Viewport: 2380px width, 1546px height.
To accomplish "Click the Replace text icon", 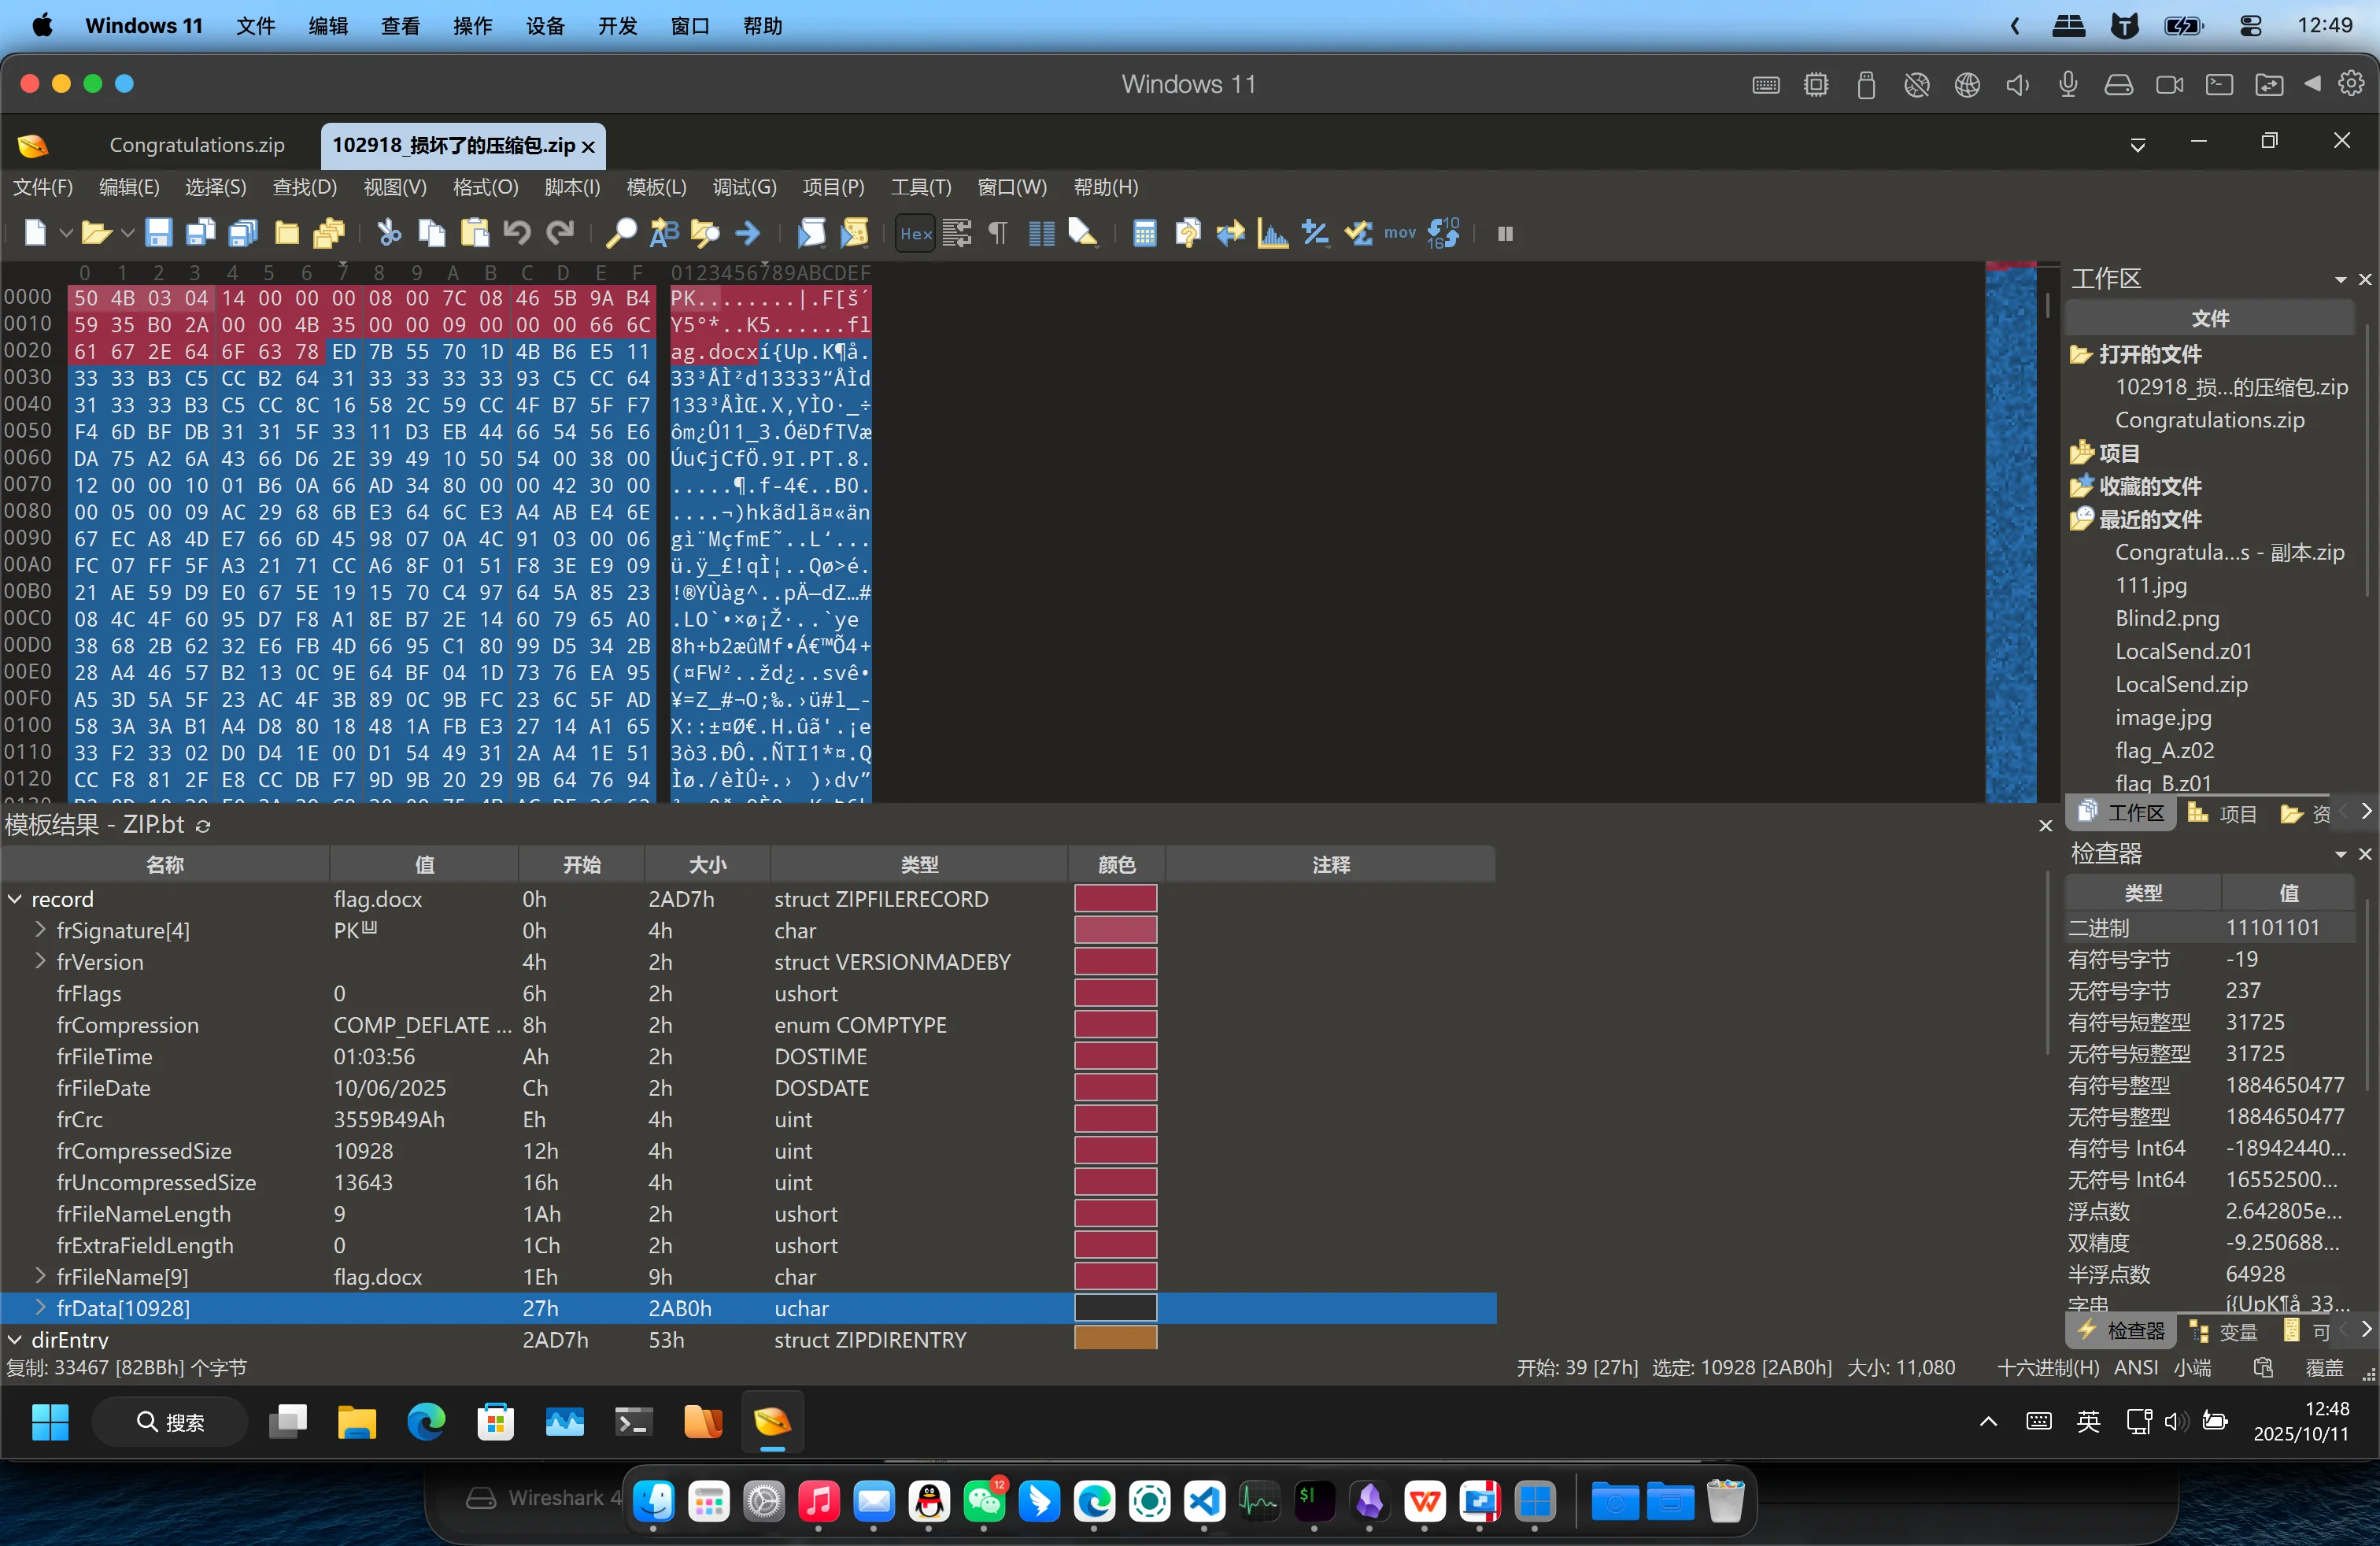I will coord(664,233).
